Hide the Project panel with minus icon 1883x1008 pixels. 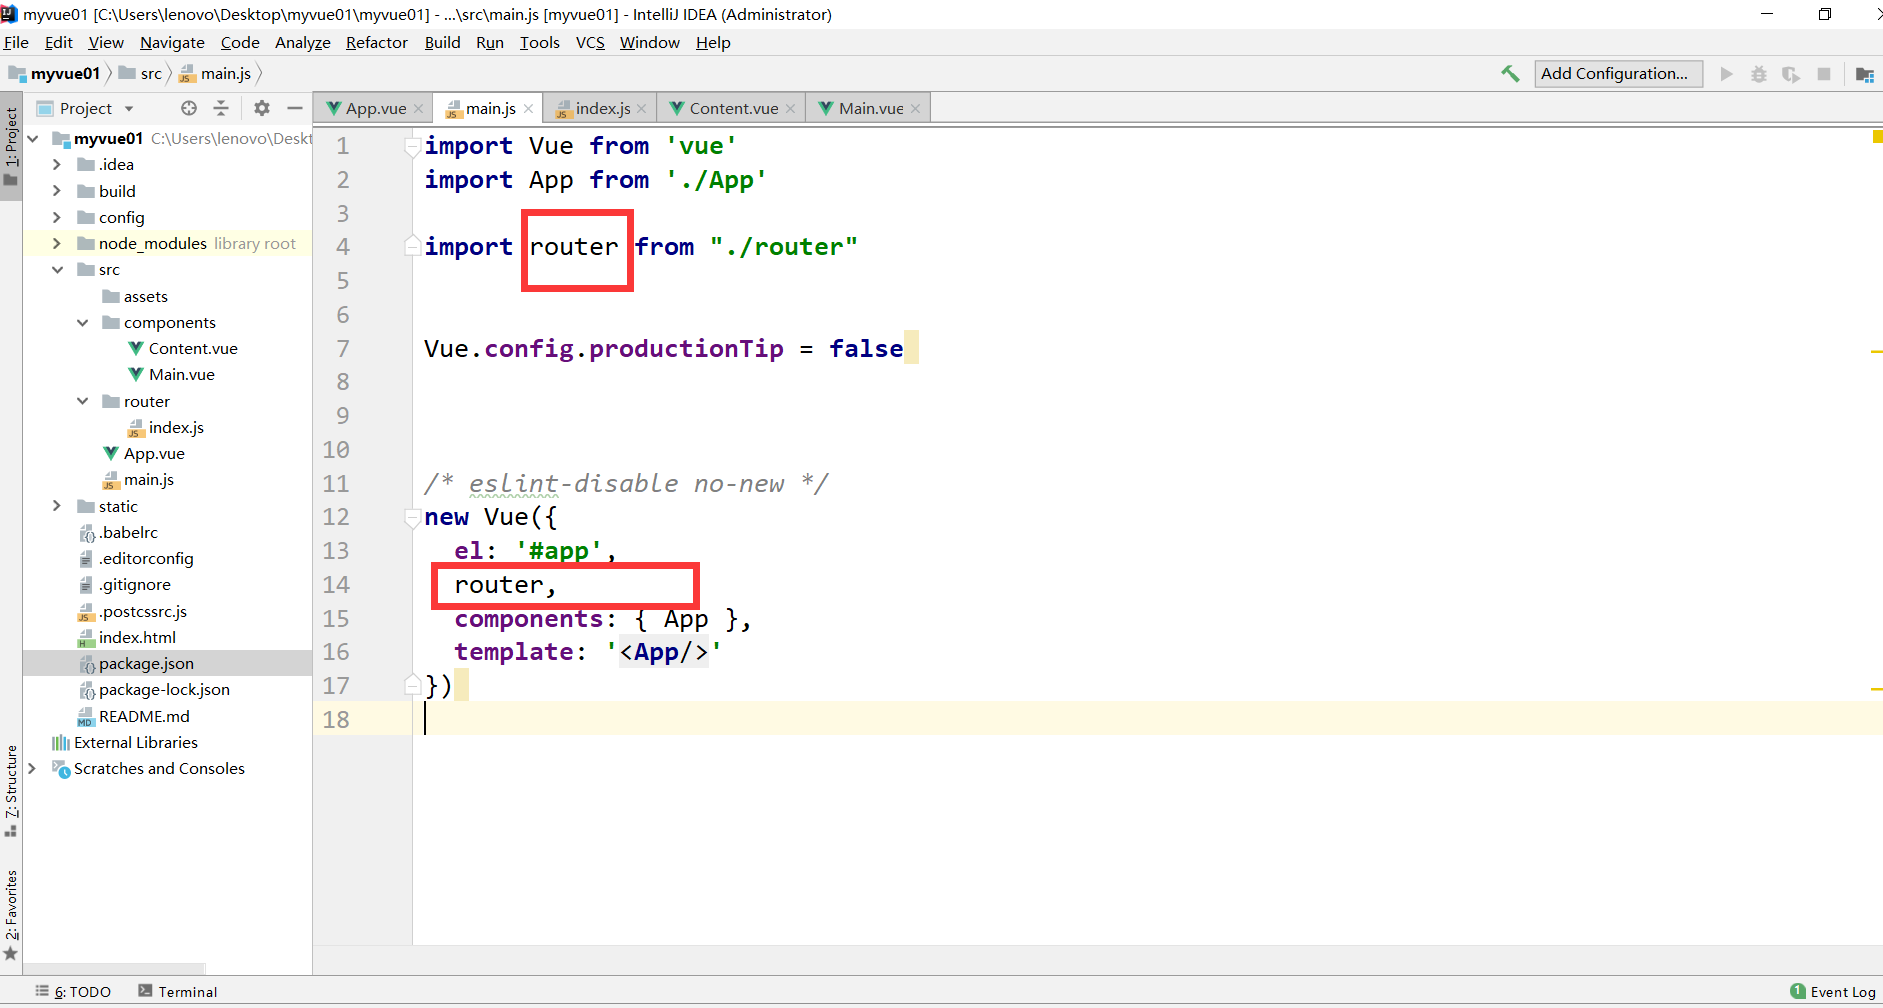coord(295,108)
